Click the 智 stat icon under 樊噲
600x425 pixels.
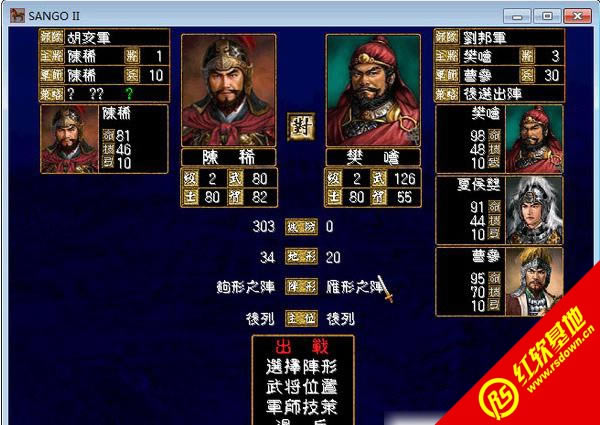point(380,197)
